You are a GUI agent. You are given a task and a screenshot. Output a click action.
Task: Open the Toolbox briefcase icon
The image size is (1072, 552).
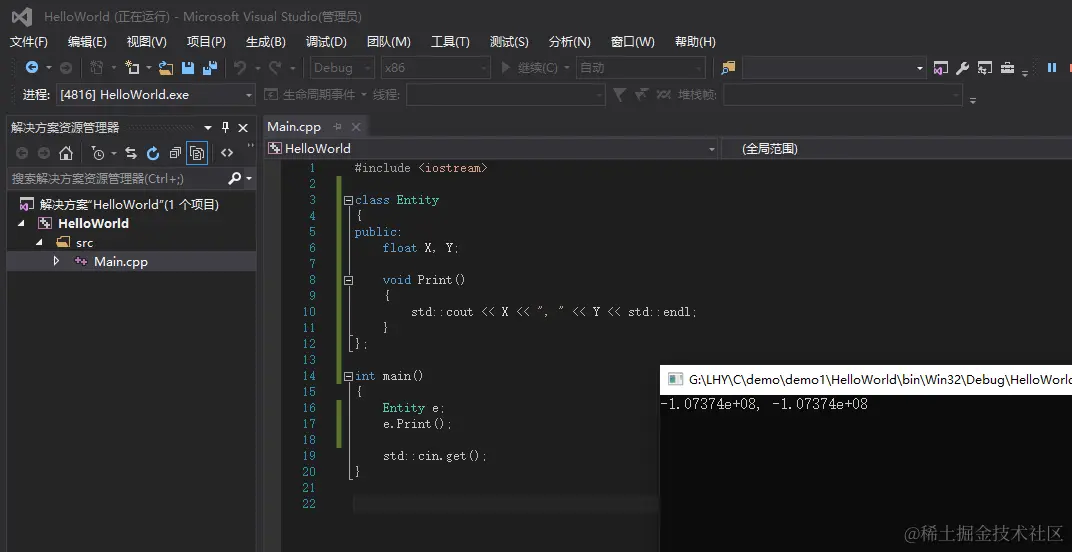click(x=1007, y=68)
